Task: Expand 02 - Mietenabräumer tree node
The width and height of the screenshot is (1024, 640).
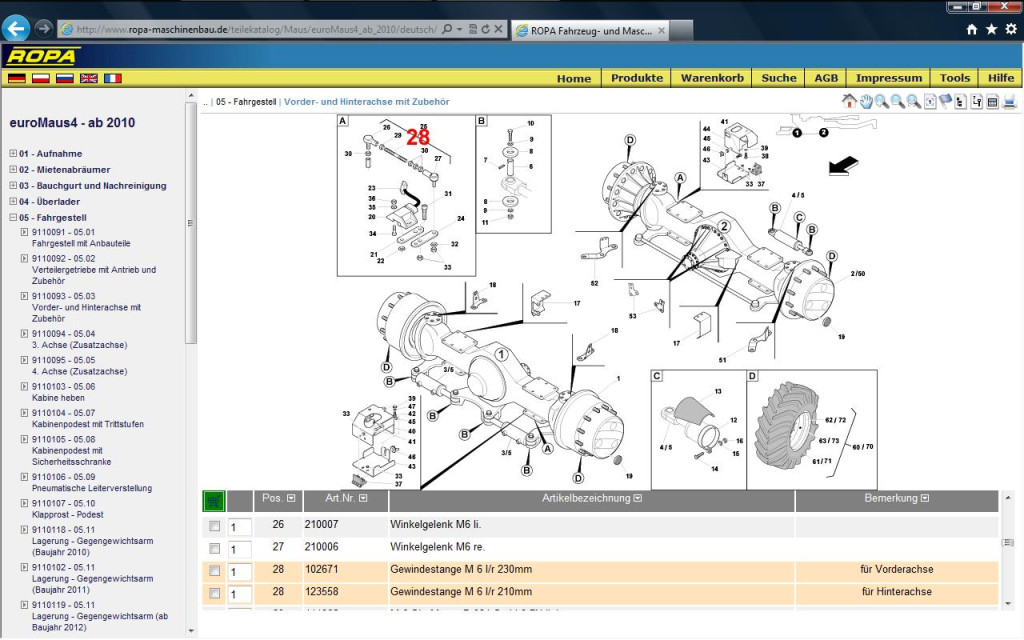Action: click(13, 169)
